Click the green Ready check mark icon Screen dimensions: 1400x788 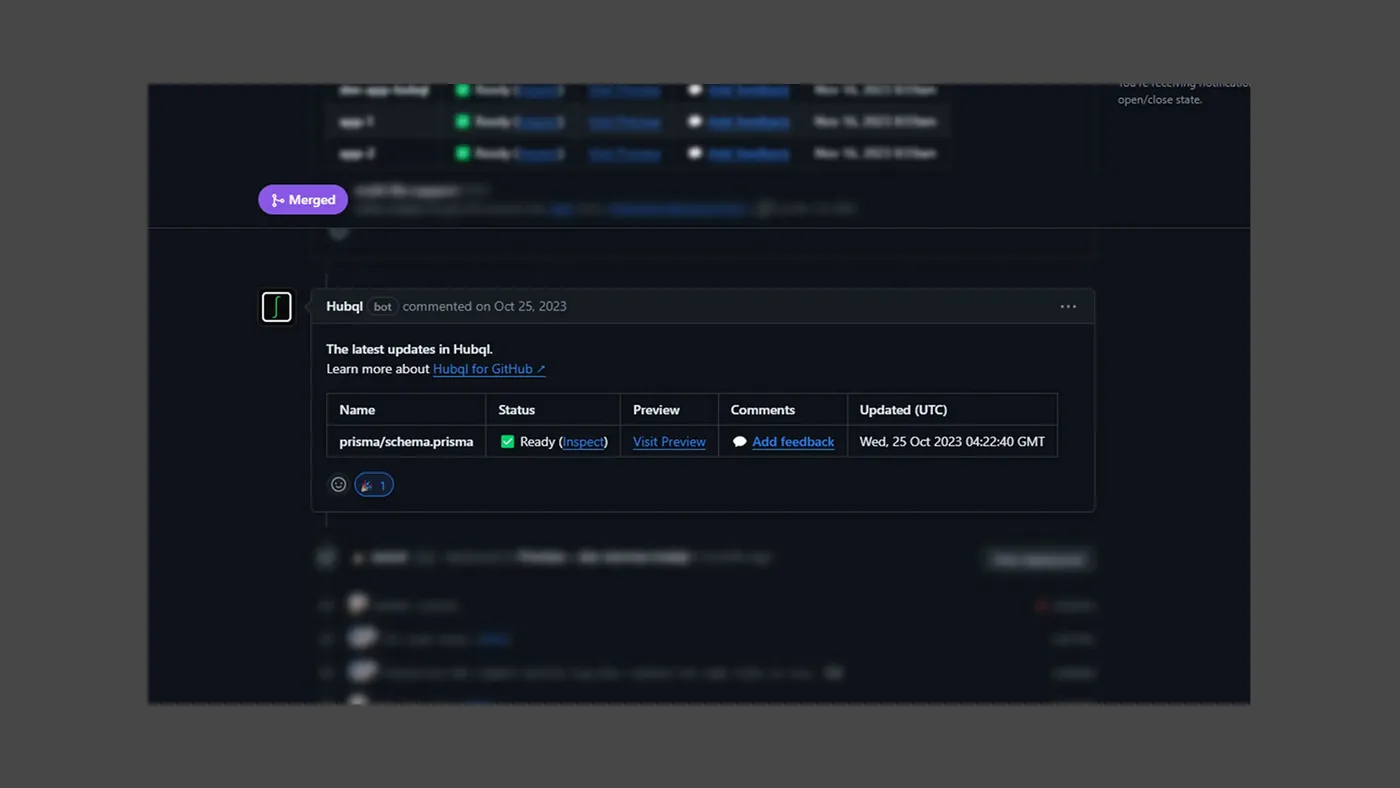click(x=507, y=442)
